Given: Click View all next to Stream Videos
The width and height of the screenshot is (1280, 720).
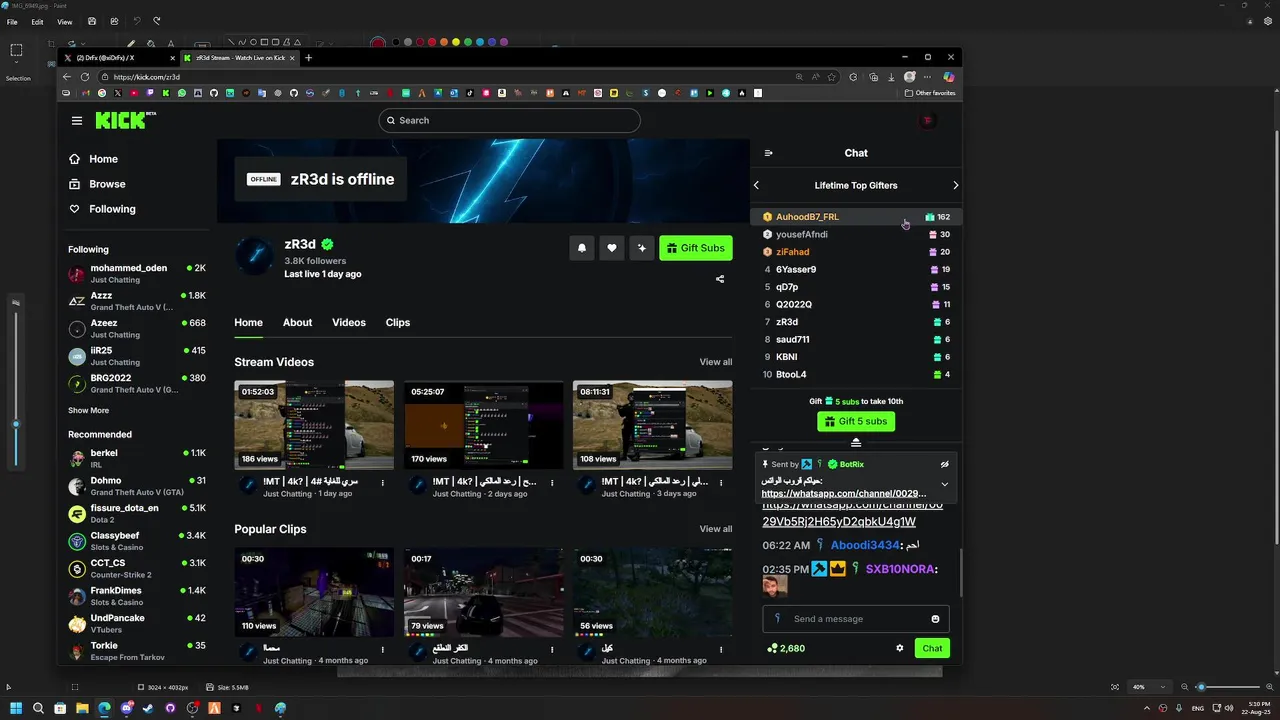Looking at the screenshot, I should [715, 362].
